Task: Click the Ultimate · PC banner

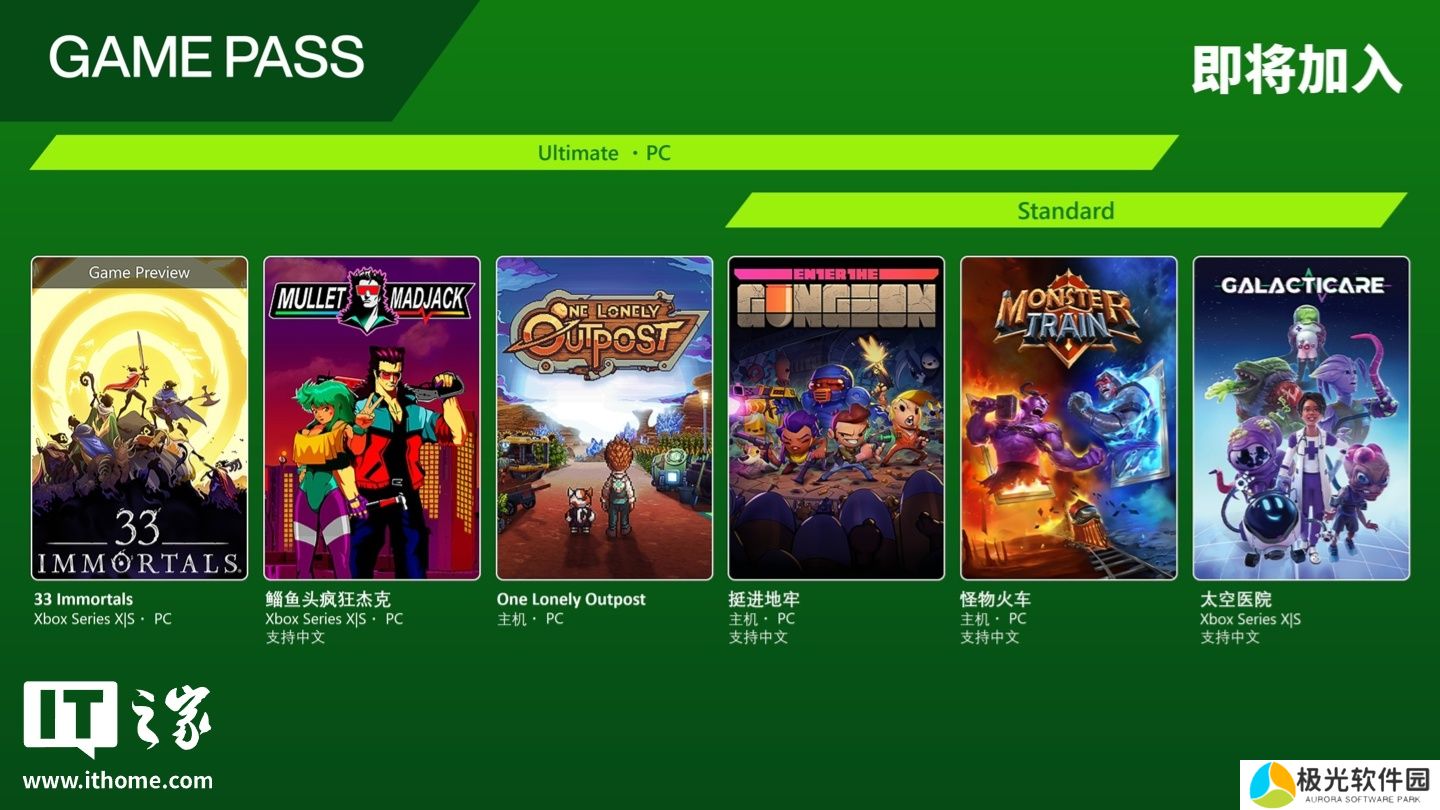Action: (x=604, y=153)
